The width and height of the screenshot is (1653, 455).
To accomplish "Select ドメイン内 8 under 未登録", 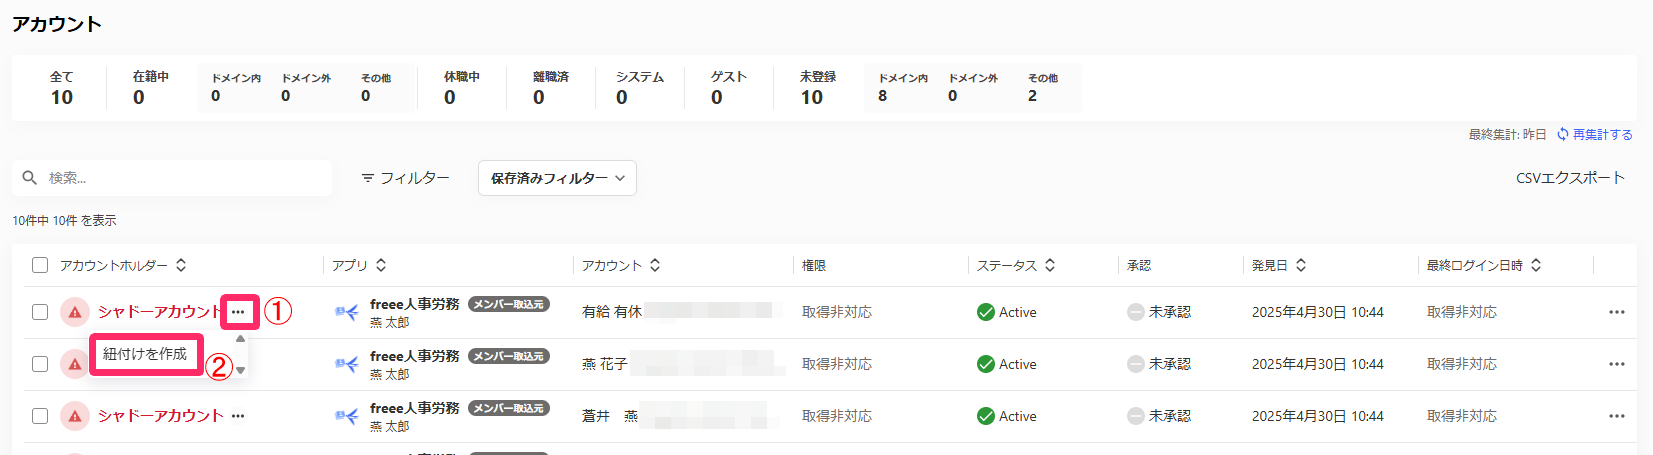I will (903, 87).
